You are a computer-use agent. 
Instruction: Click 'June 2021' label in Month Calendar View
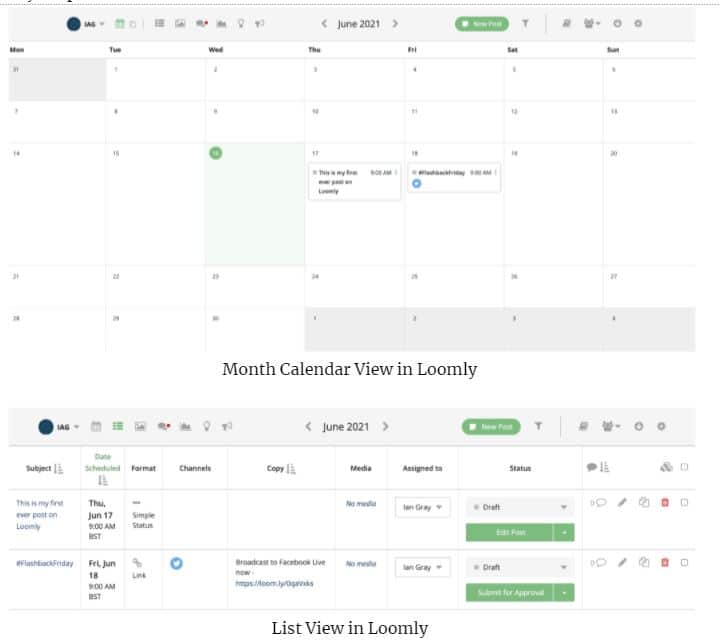tap(359, 24)
